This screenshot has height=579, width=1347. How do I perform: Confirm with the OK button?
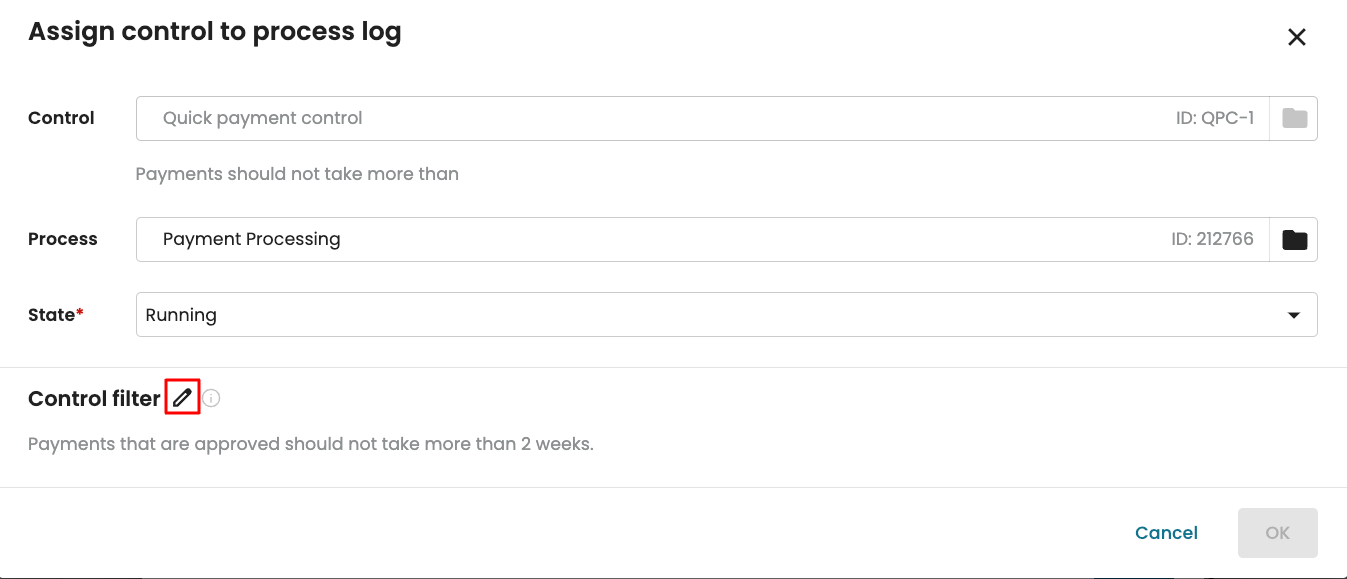pyautogui.click(x=1277, y=533)
